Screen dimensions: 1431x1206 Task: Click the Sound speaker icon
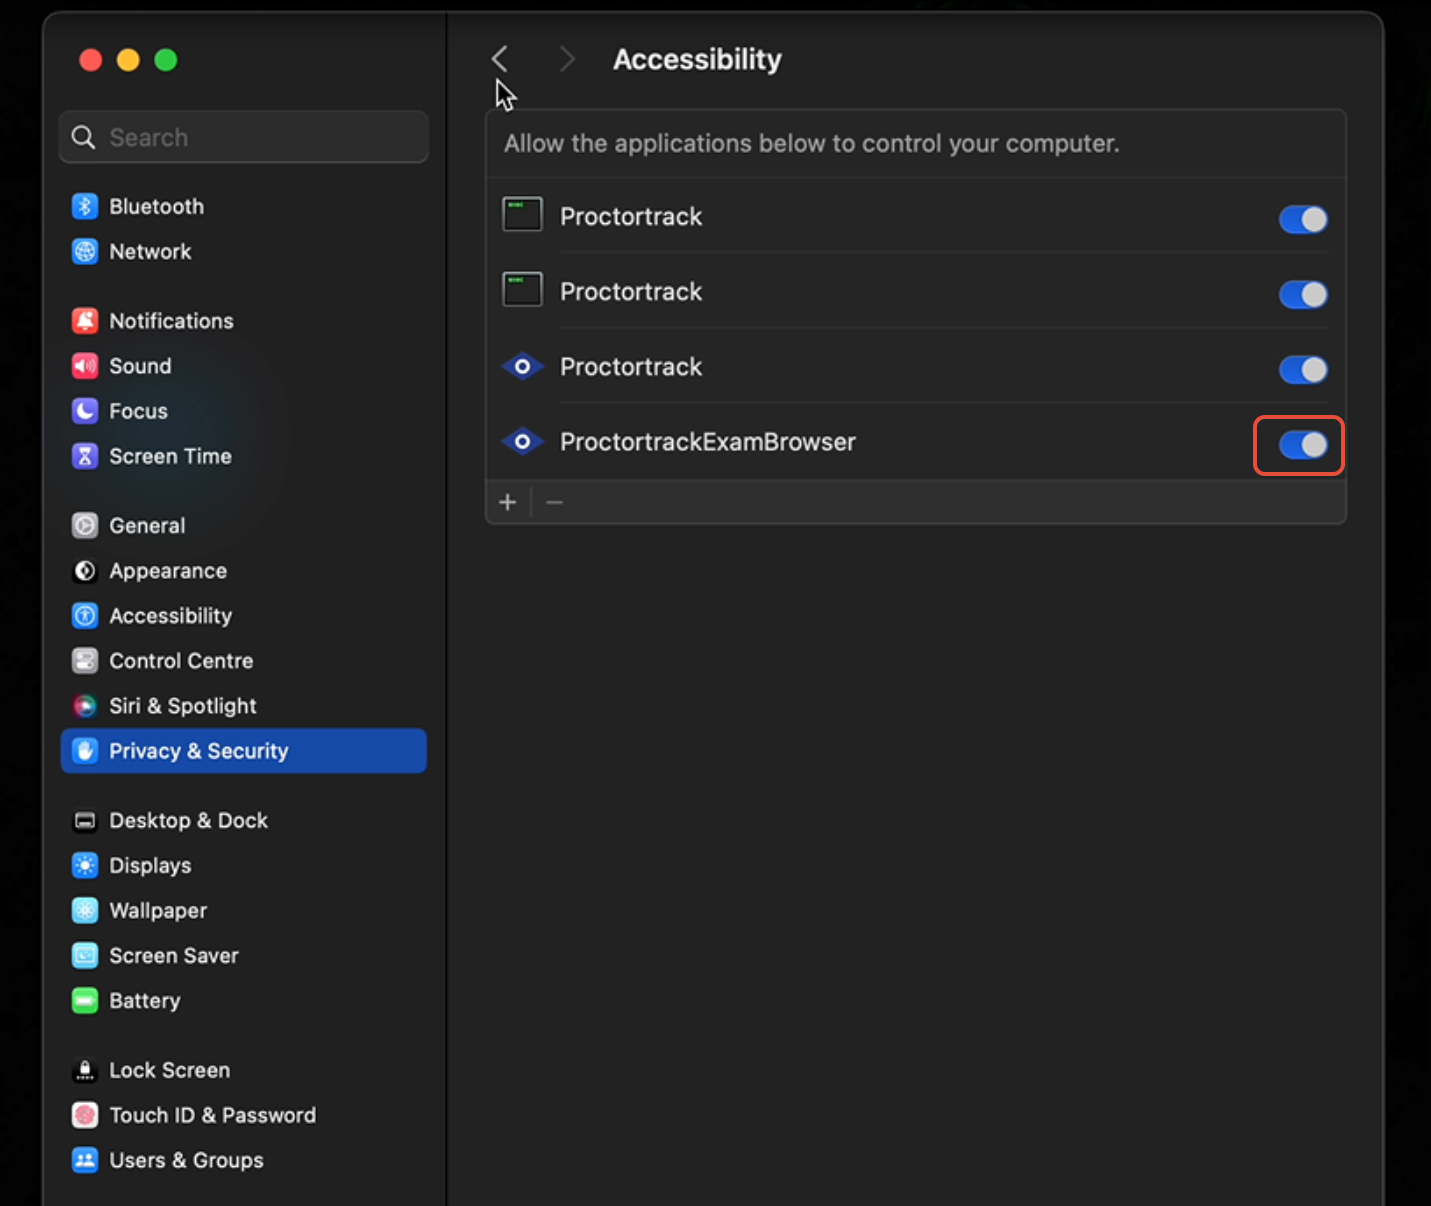[85, 366]
